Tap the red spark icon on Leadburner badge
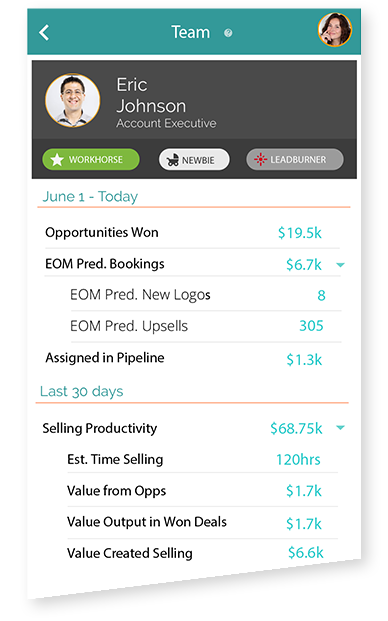This screenshot has height=621, width=388. [x=261, y=160]
